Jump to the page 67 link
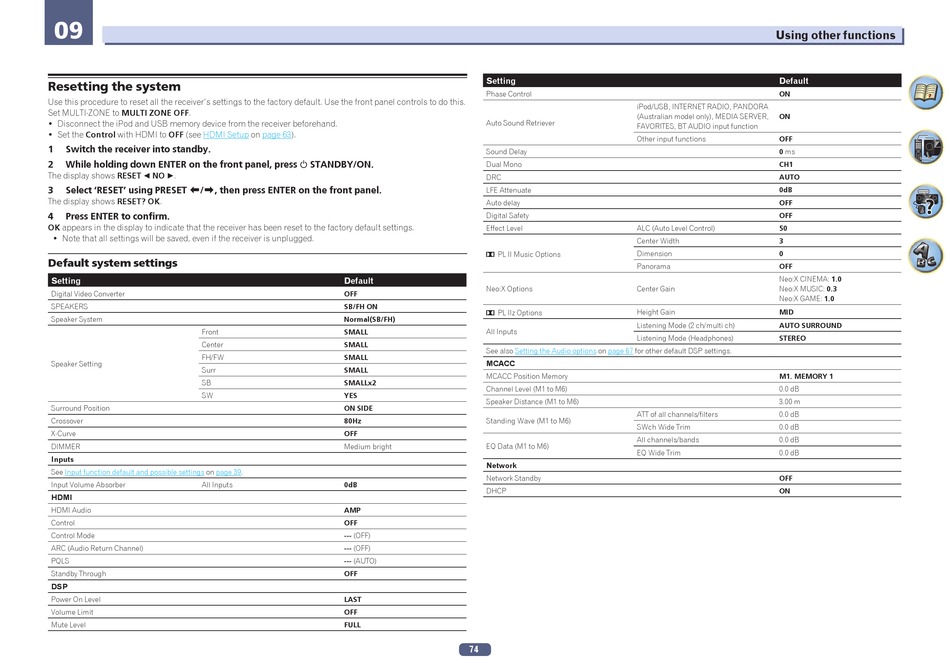 [x=620, y=351]
